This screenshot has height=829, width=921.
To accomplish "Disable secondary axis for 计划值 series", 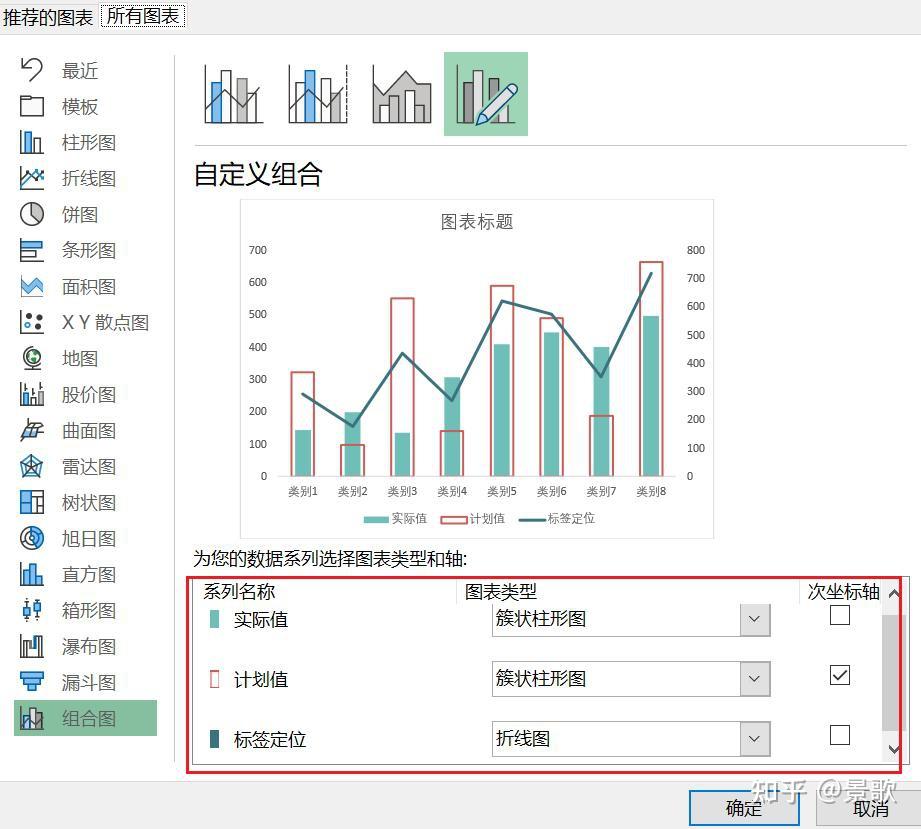I will (x=840, y=676).
